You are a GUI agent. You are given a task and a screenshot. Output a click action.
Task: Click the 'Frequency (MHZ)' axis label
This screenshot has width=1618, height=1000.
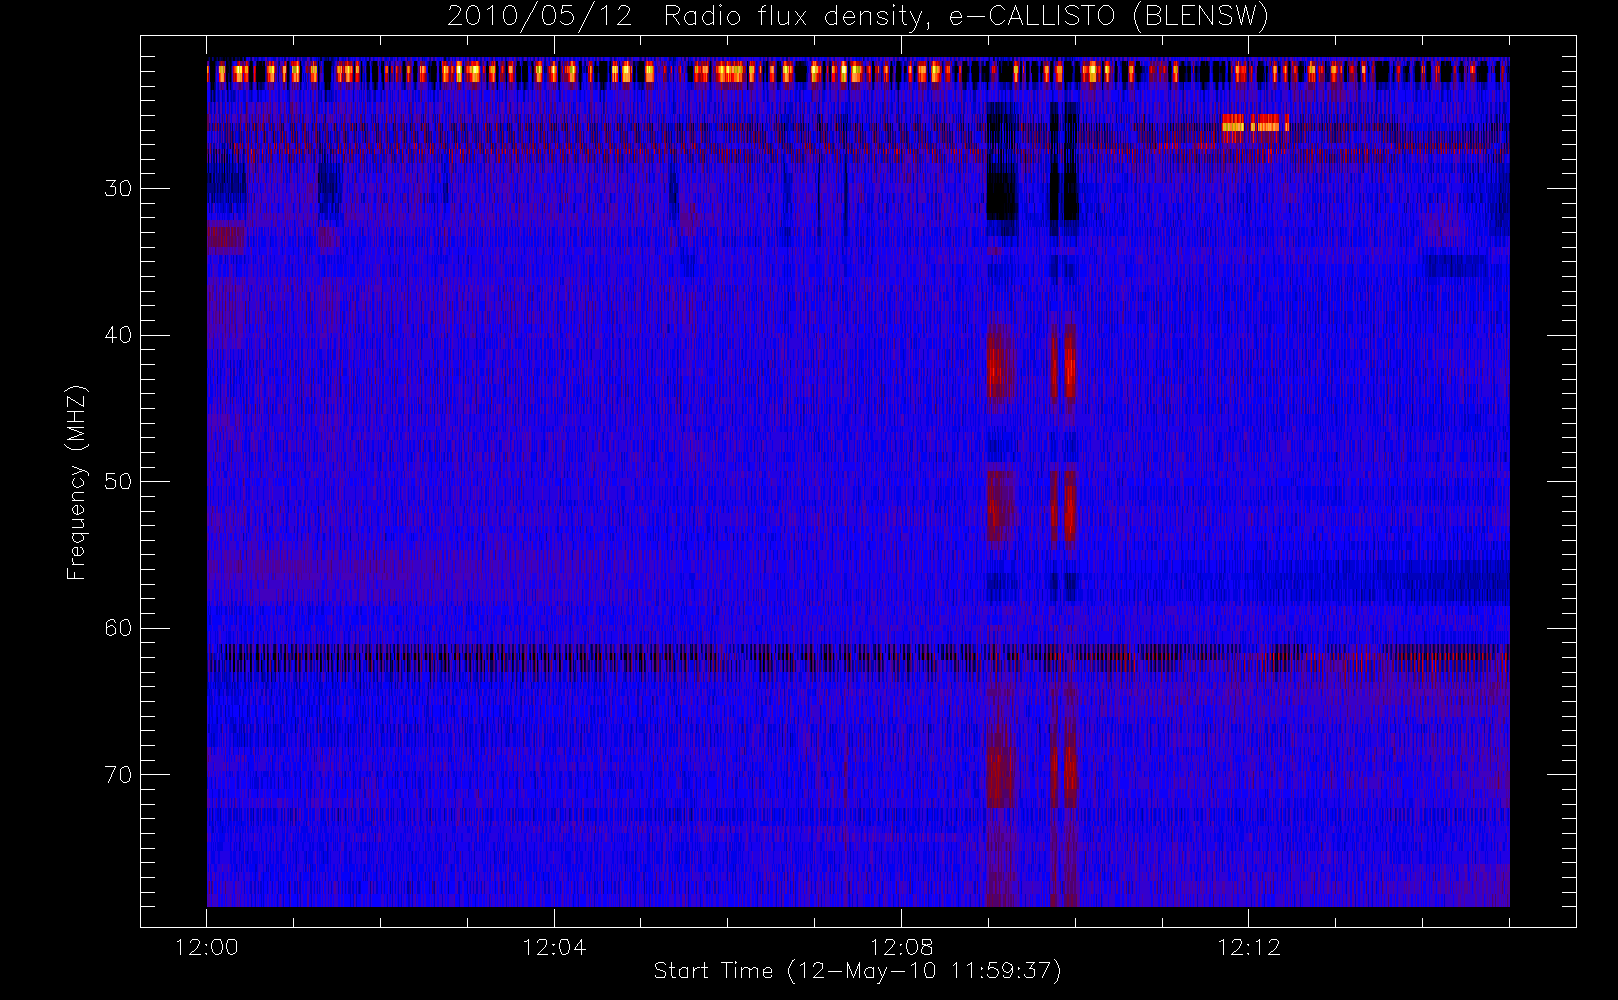point(77,482)
